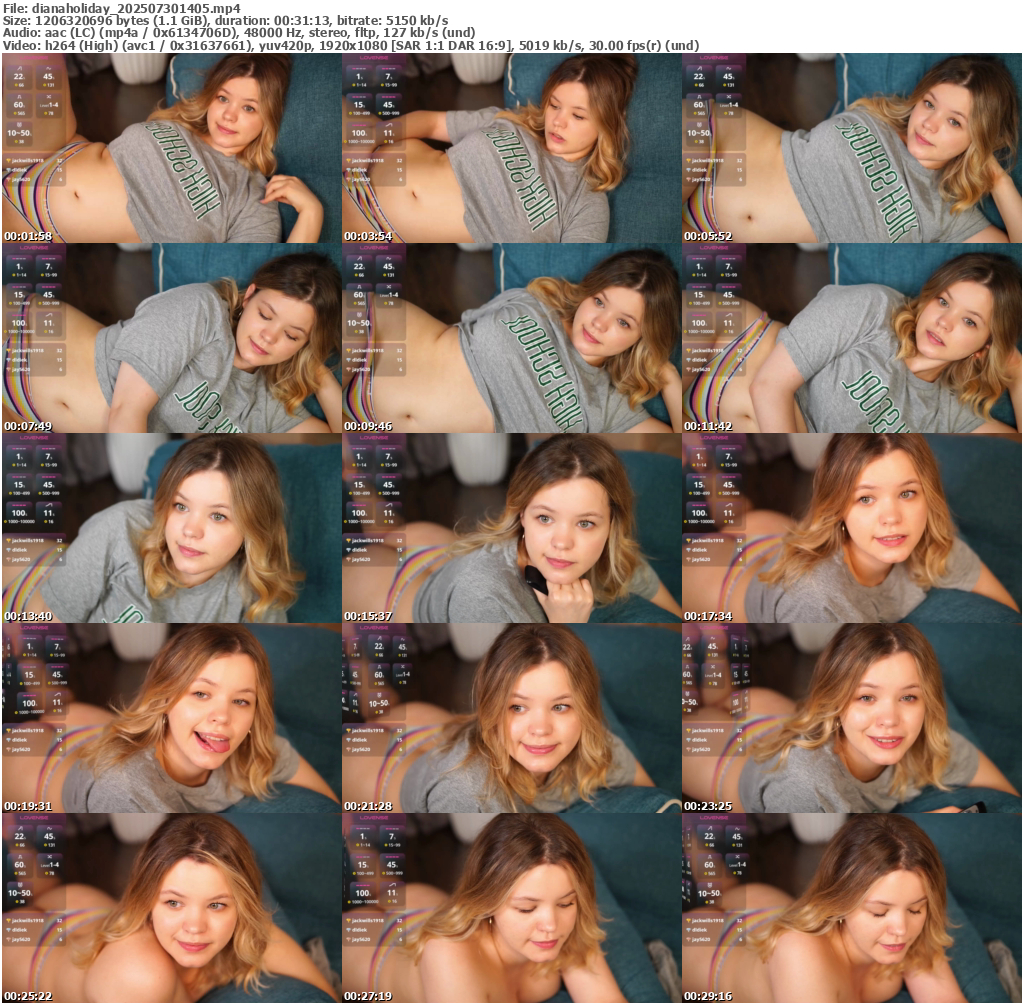Open the frame with timestamp 00:03:54
Screen dimensions: 1024x1003
pos(511,148)
